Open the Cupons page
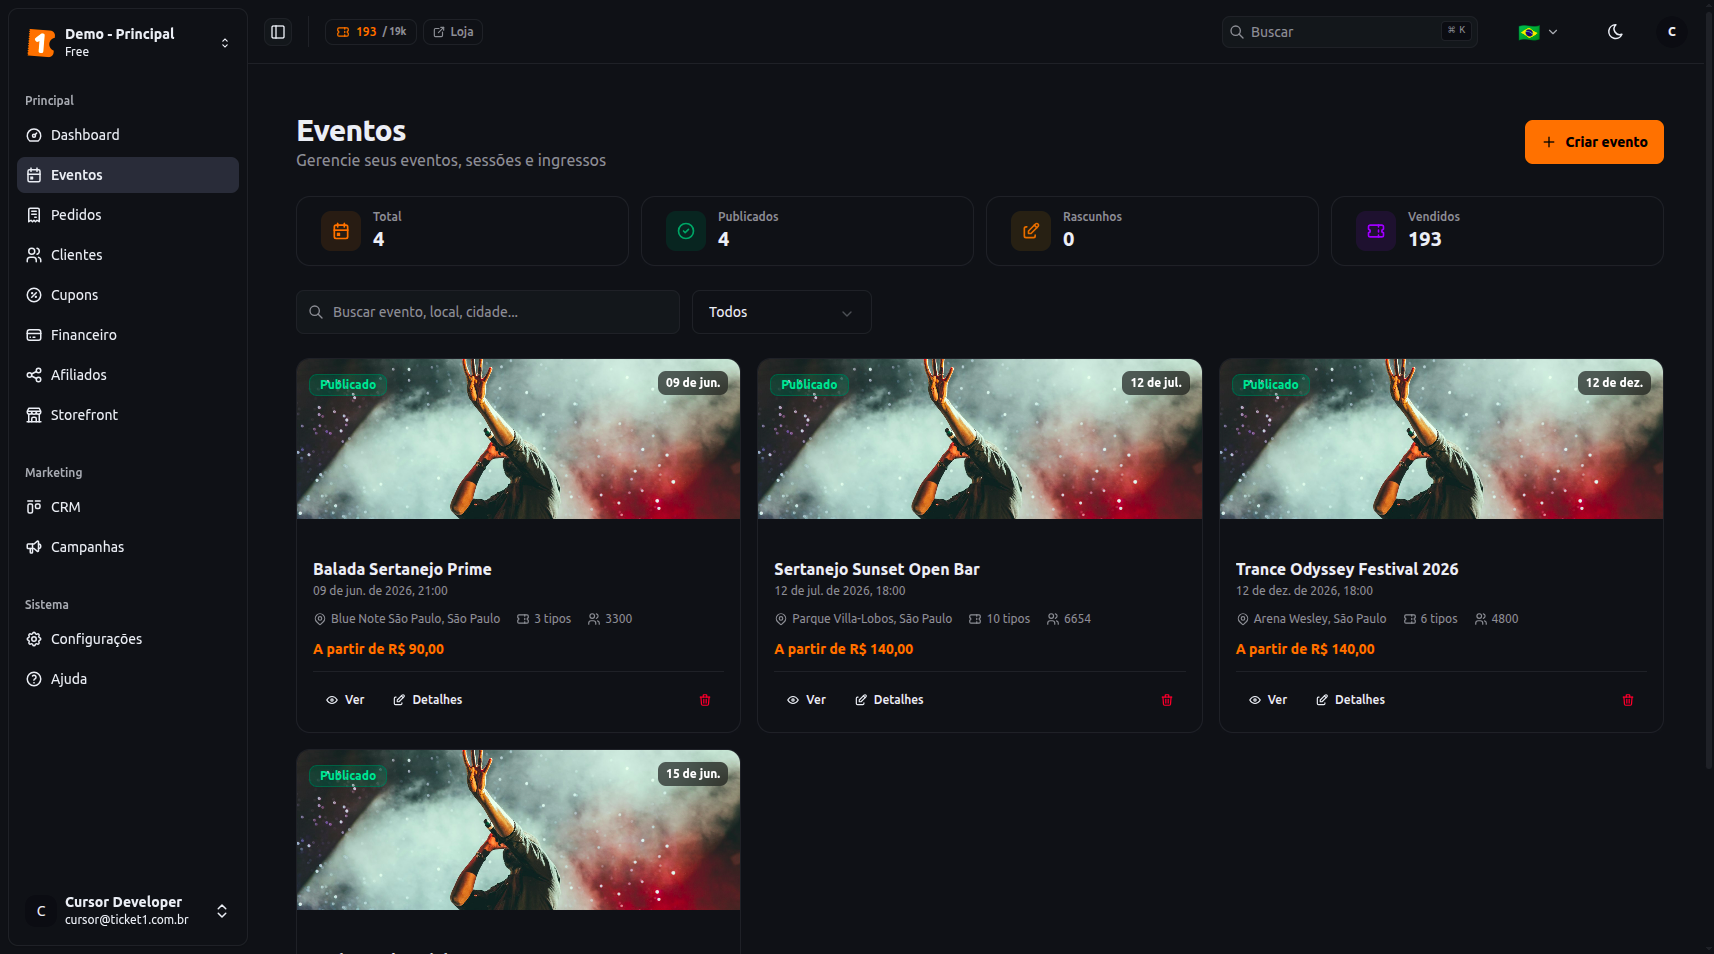 [x=128, y=295]
